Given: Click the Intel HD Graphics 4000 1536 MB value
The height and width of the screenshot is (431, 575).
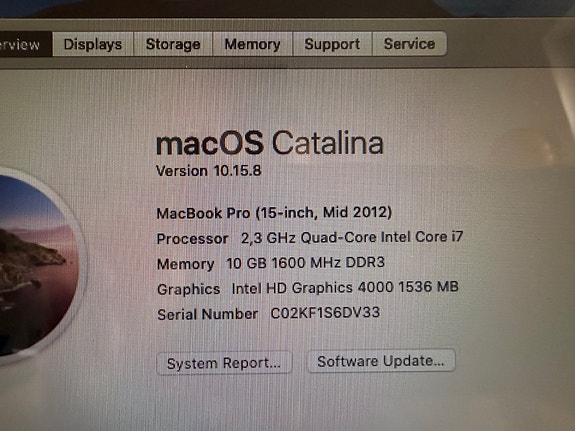Looking at the screenshot, I should [345, 288].
